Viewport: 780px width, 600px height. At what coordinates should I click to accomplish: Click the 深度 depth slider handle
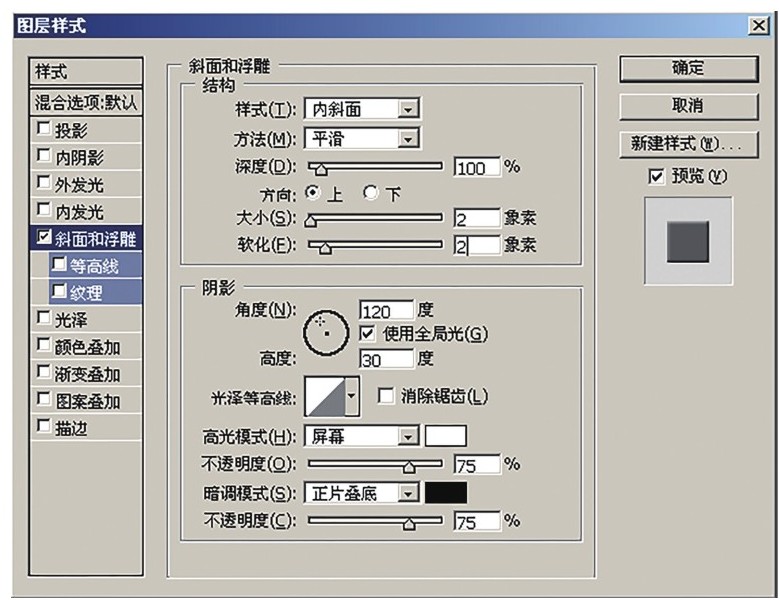point(321,170)
